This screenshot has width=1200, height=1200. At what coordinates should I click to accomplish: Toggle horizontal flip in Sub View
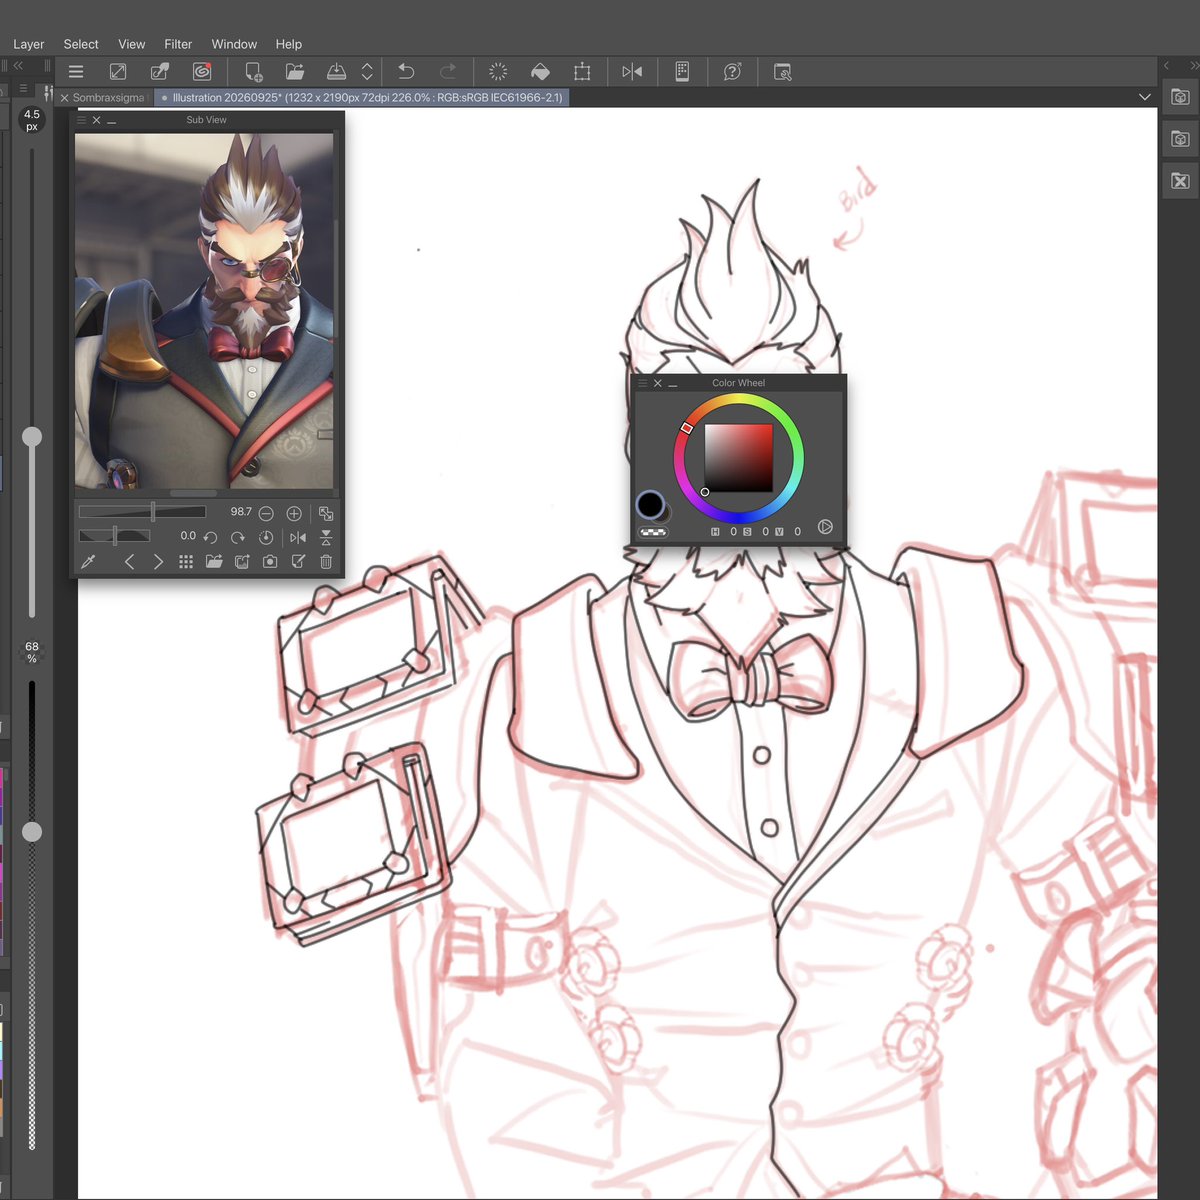(298, 537)
